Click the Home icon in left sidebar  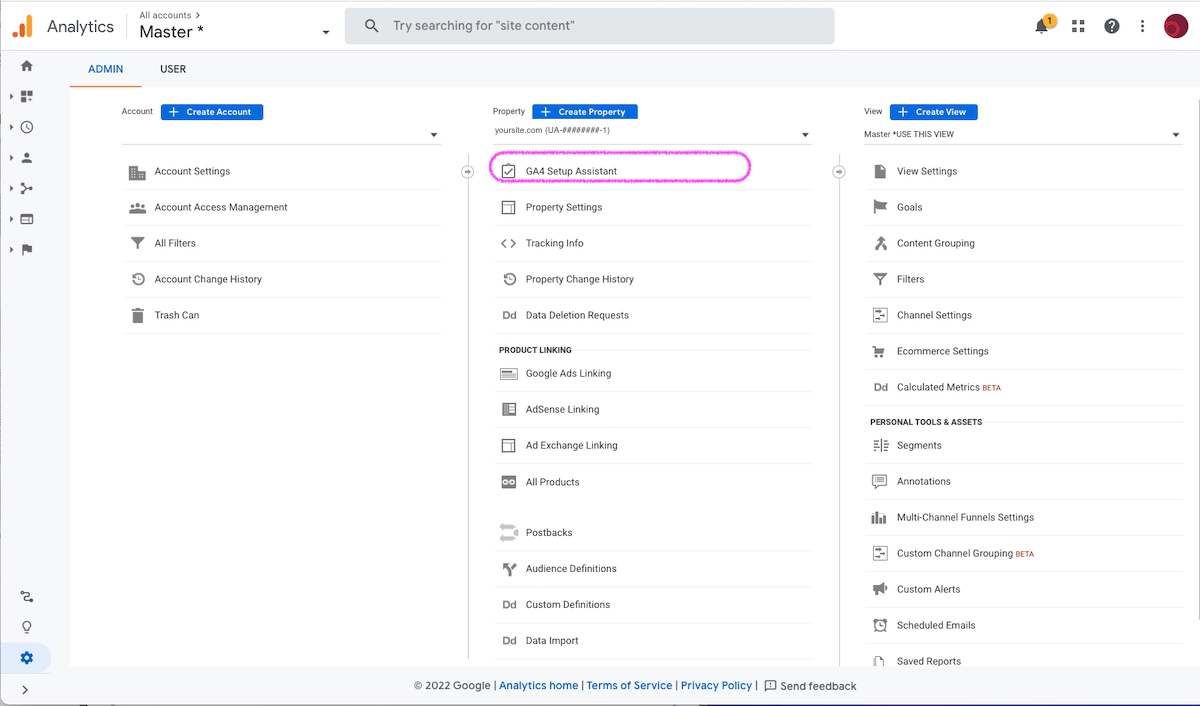[x=27, y=66]
